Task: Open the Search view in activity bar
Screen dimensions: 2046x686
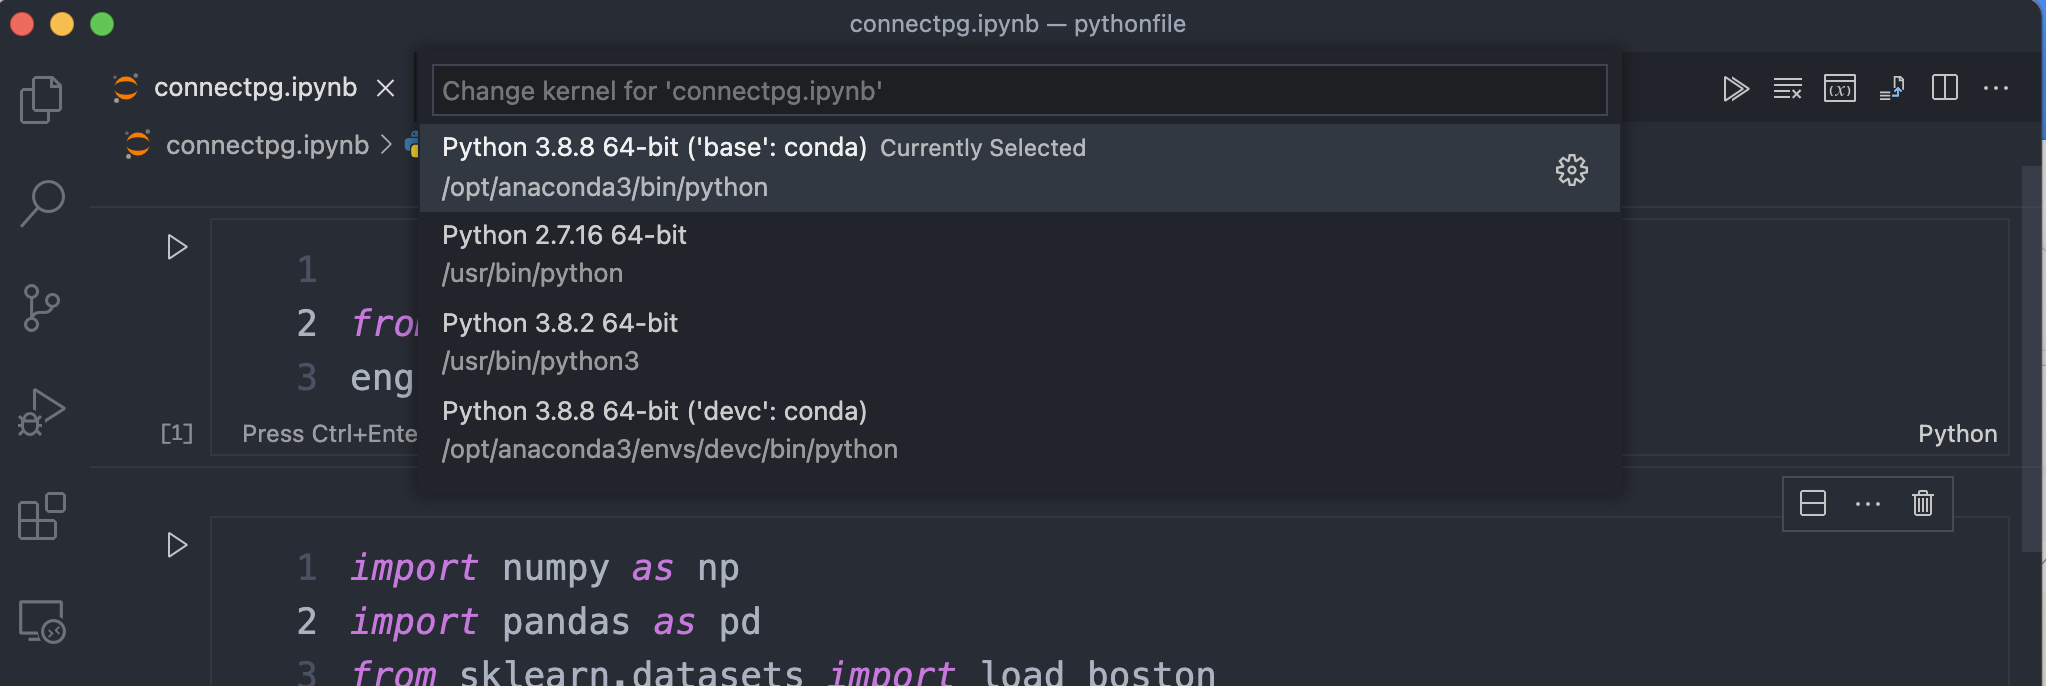Action: [42, 203]
